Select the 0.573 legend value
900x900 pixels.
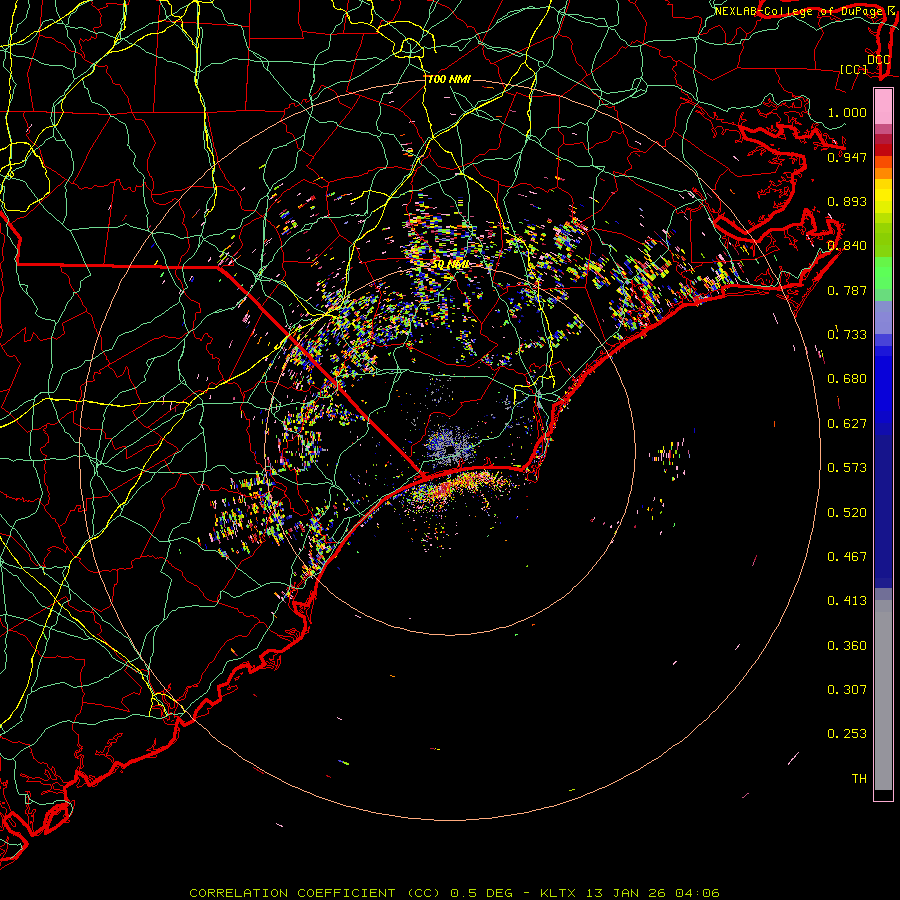(847, 468)
